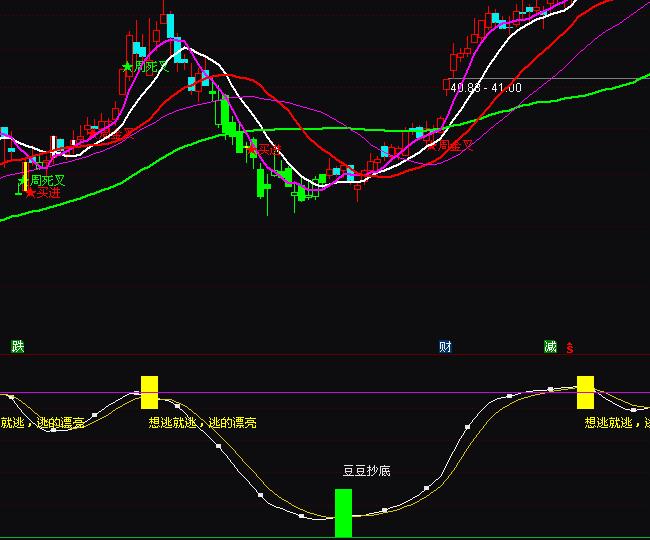Click the red star beside 买进
Screen dimensions: 650x540
tap(30, 192)
